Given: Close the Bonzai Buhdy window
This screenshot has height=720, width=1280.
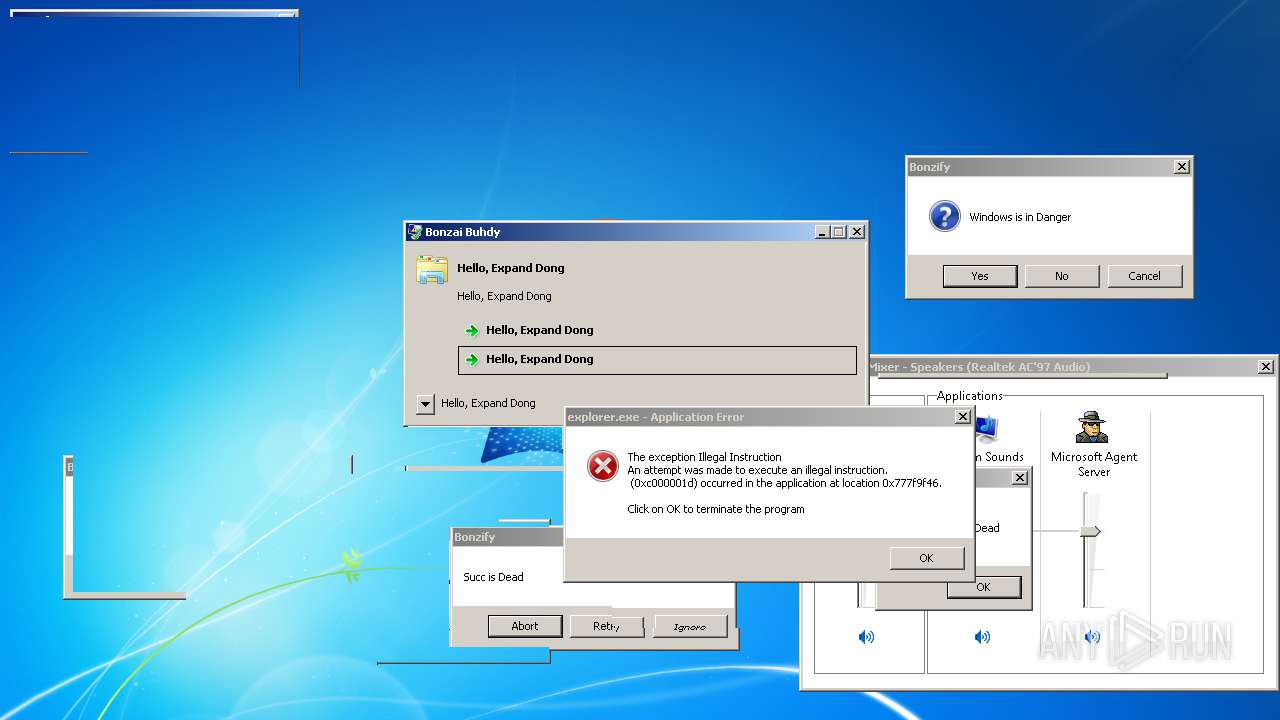Looking at the screenshot, I should pyautogui.click(x=856, y=232).
